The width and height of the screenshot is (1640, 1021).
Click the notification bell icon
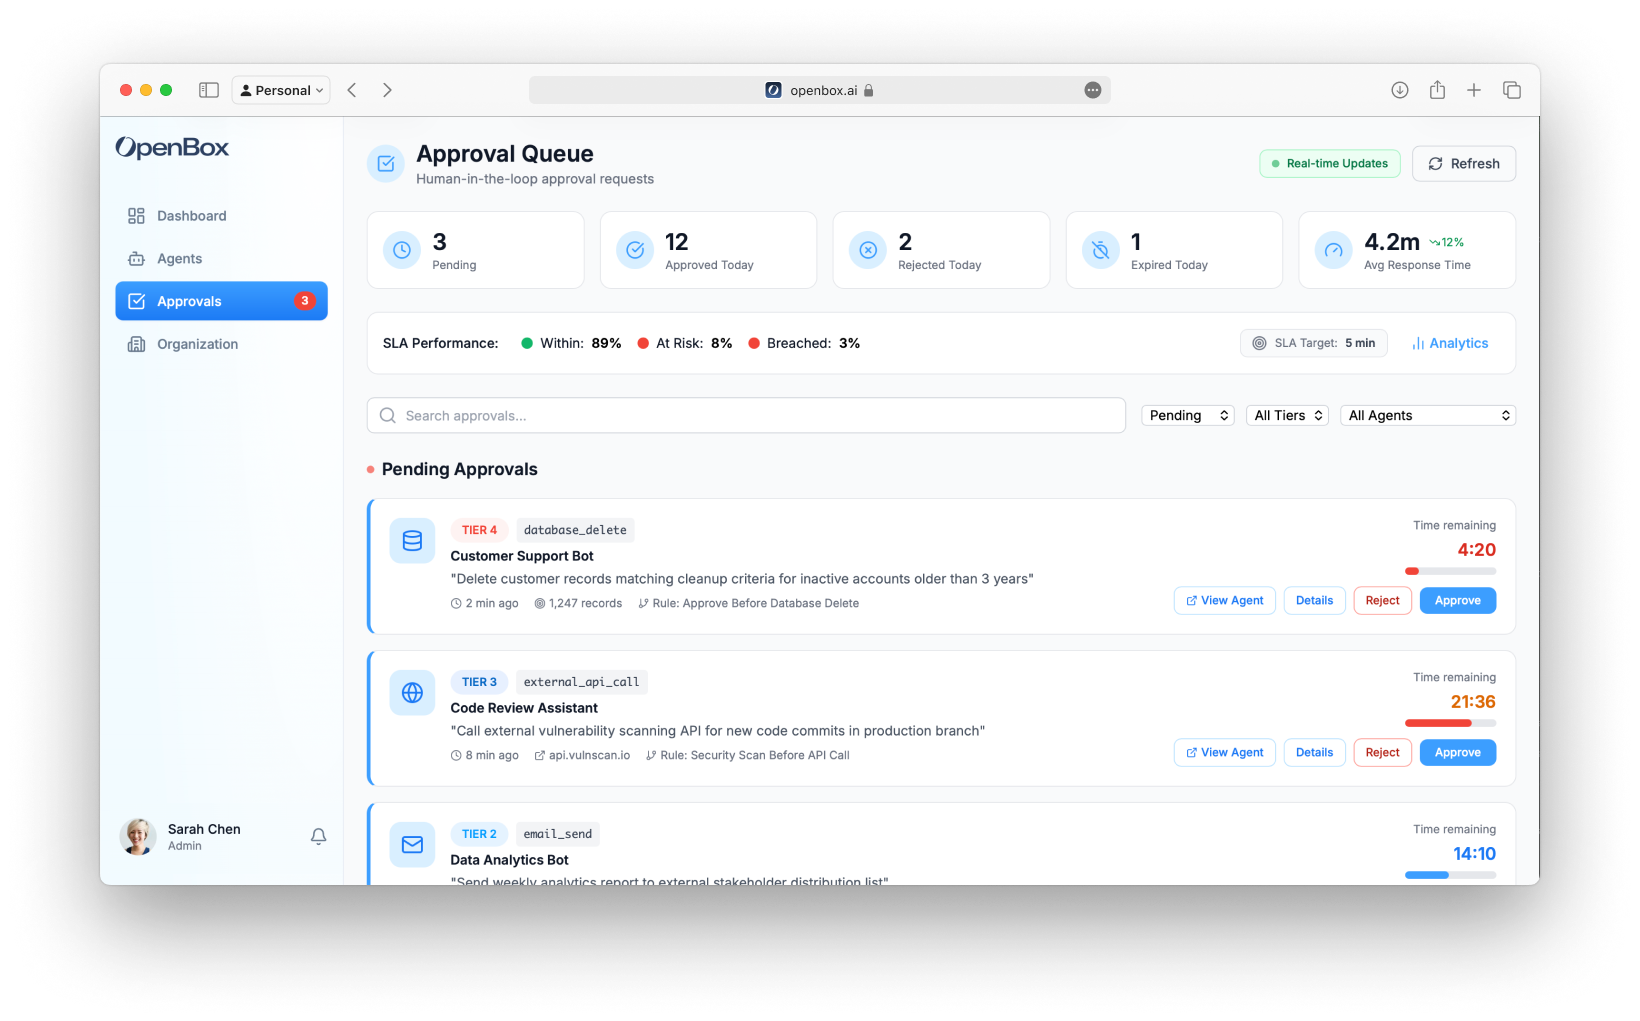(x=318, y=836)
